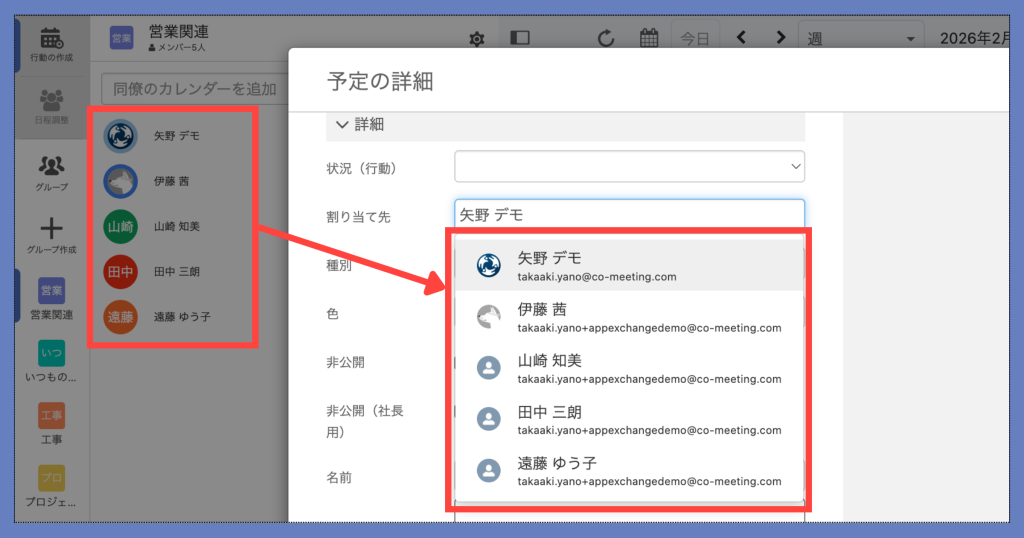Select the 工事 group in sidebar
Screen dimensions: 1024x538
click(x=51, y=424)
